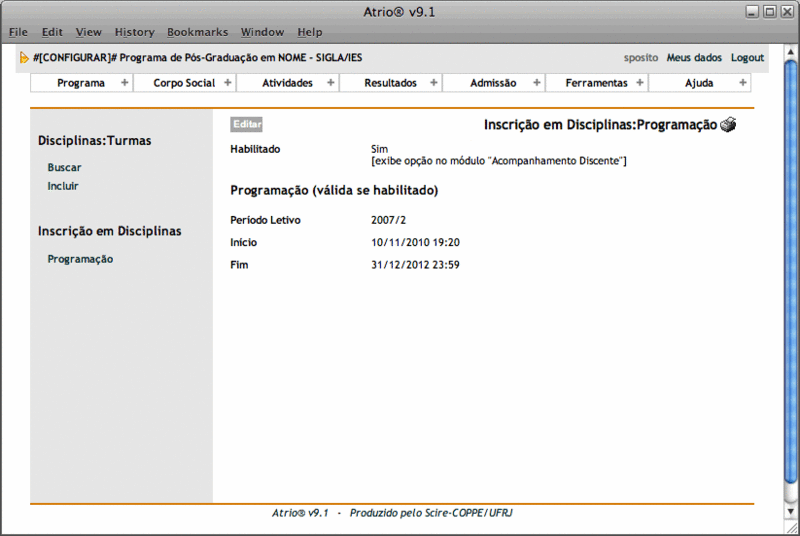Click the scrollbar down arrow at bottom right
800x536 pixels.
coord(790,526)
